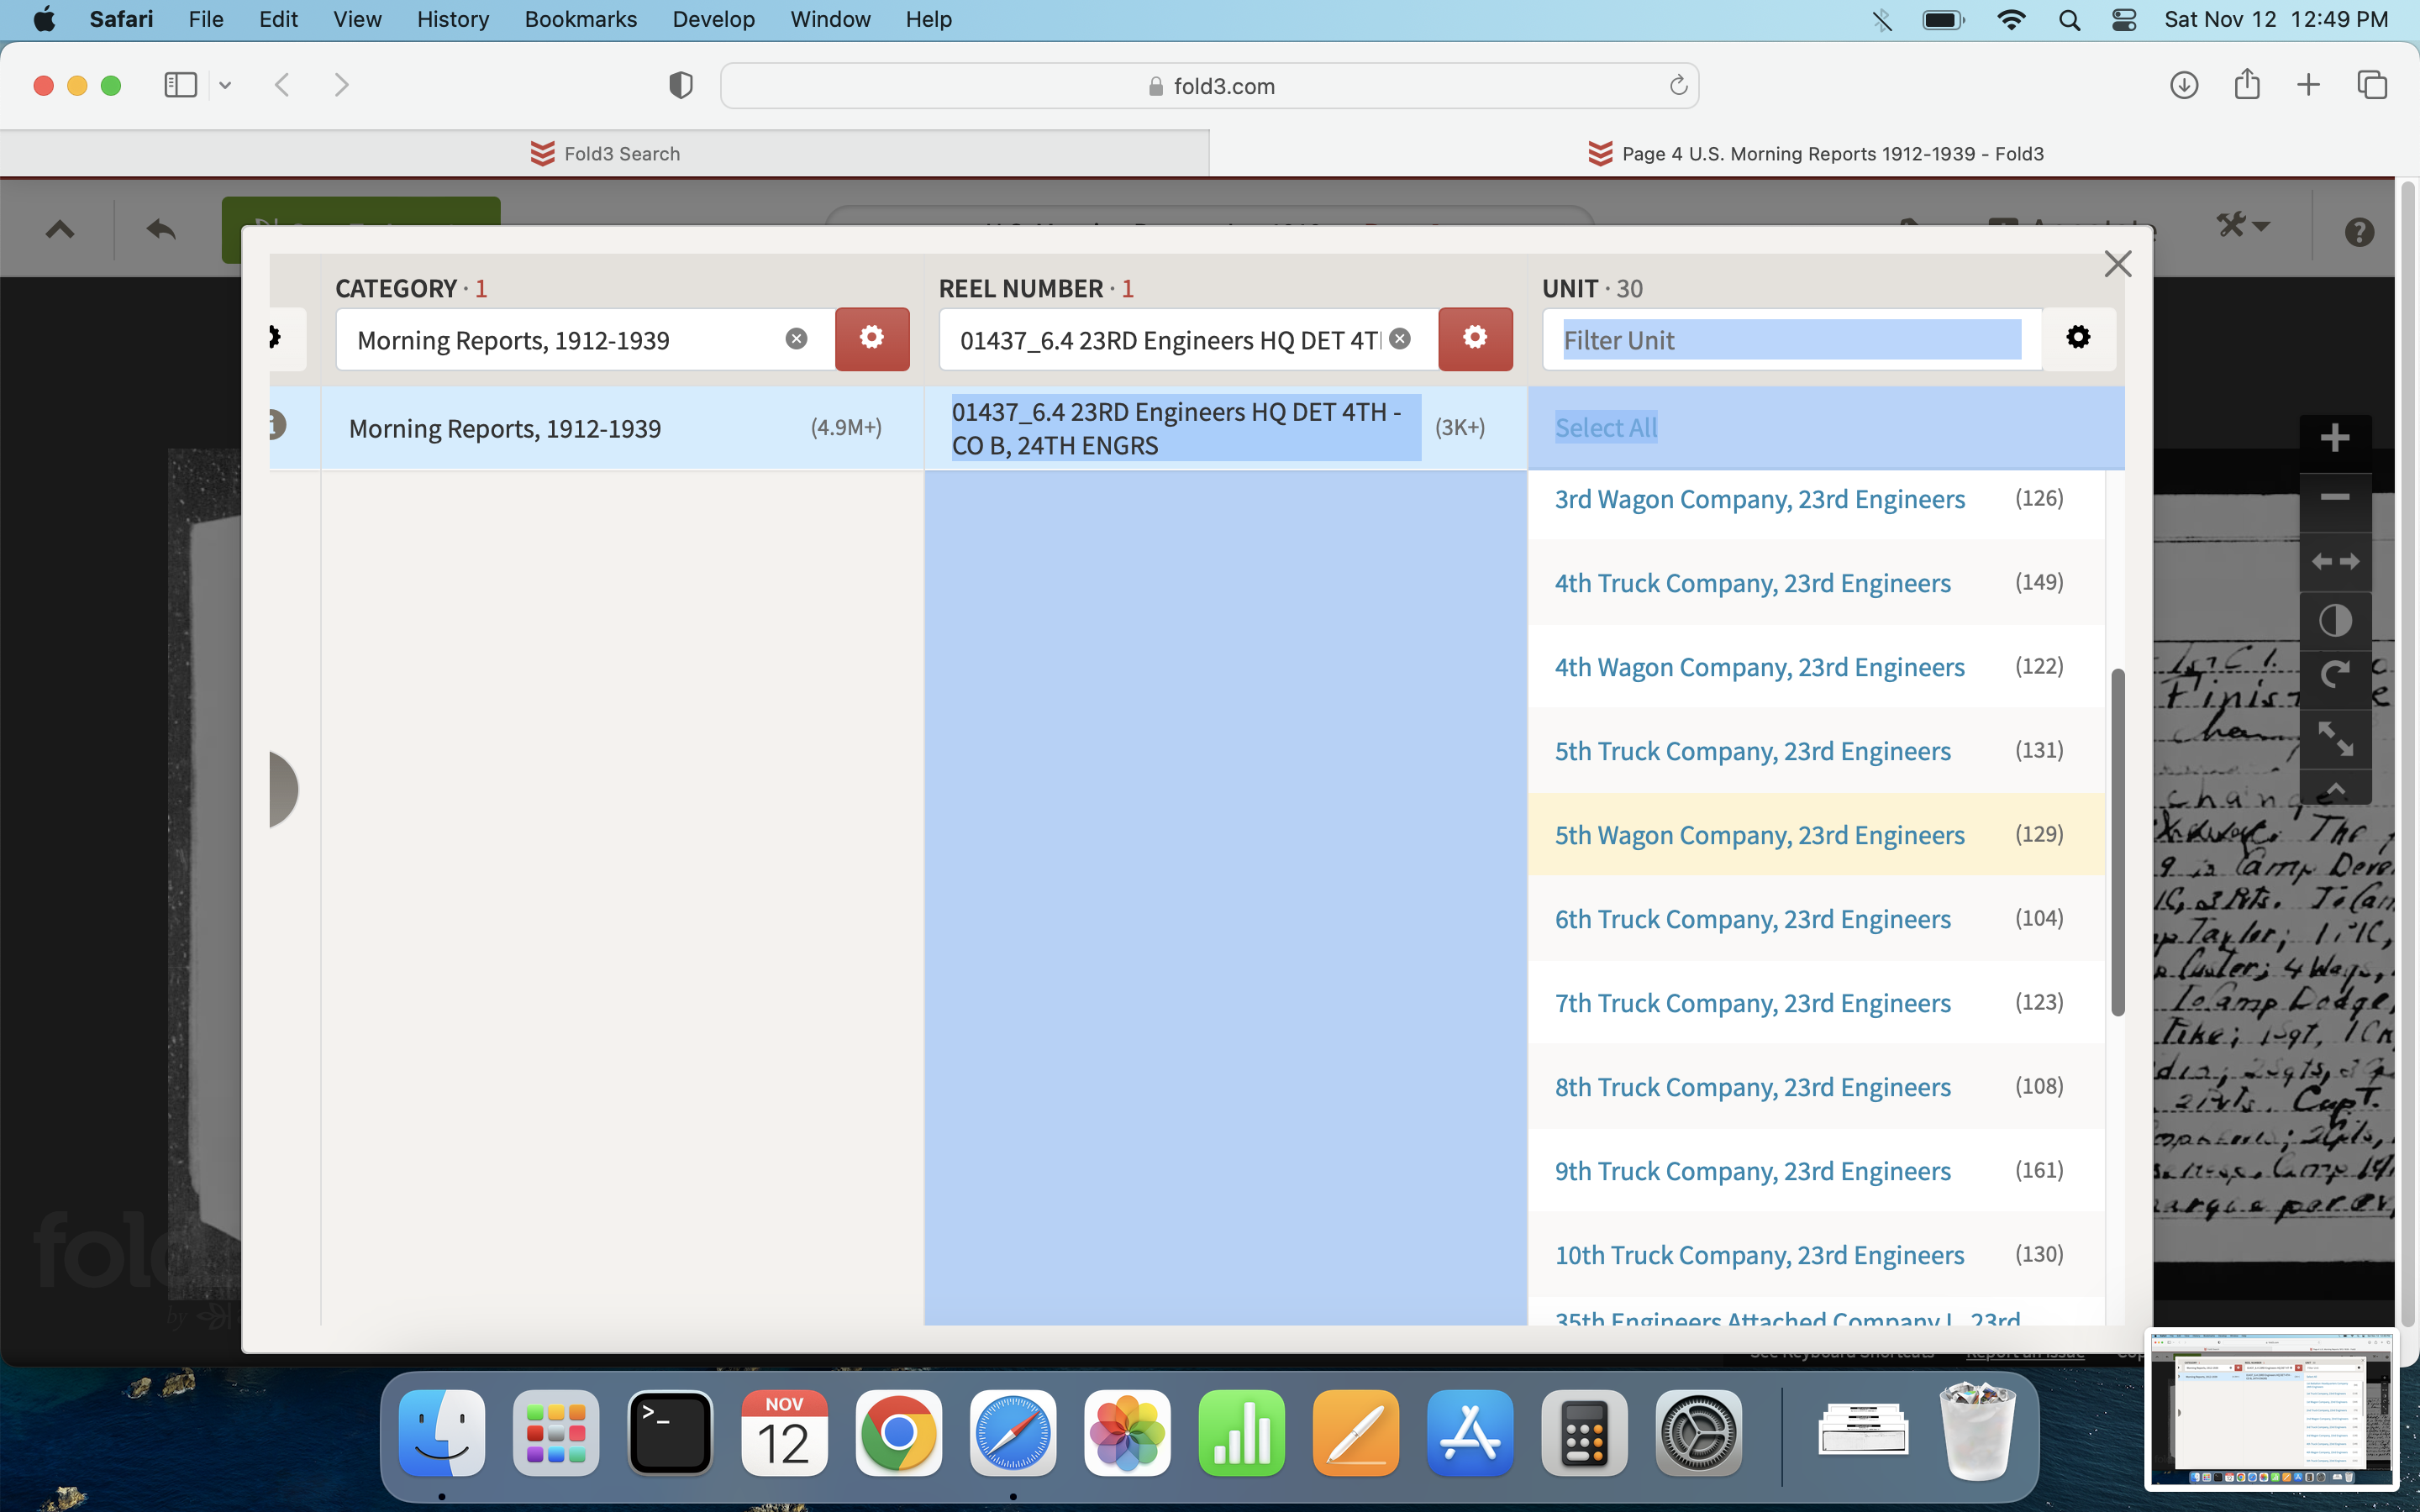
Task: Click the fit-width arrows icon
Action: pyautogui.click(x=2334, y=561)
